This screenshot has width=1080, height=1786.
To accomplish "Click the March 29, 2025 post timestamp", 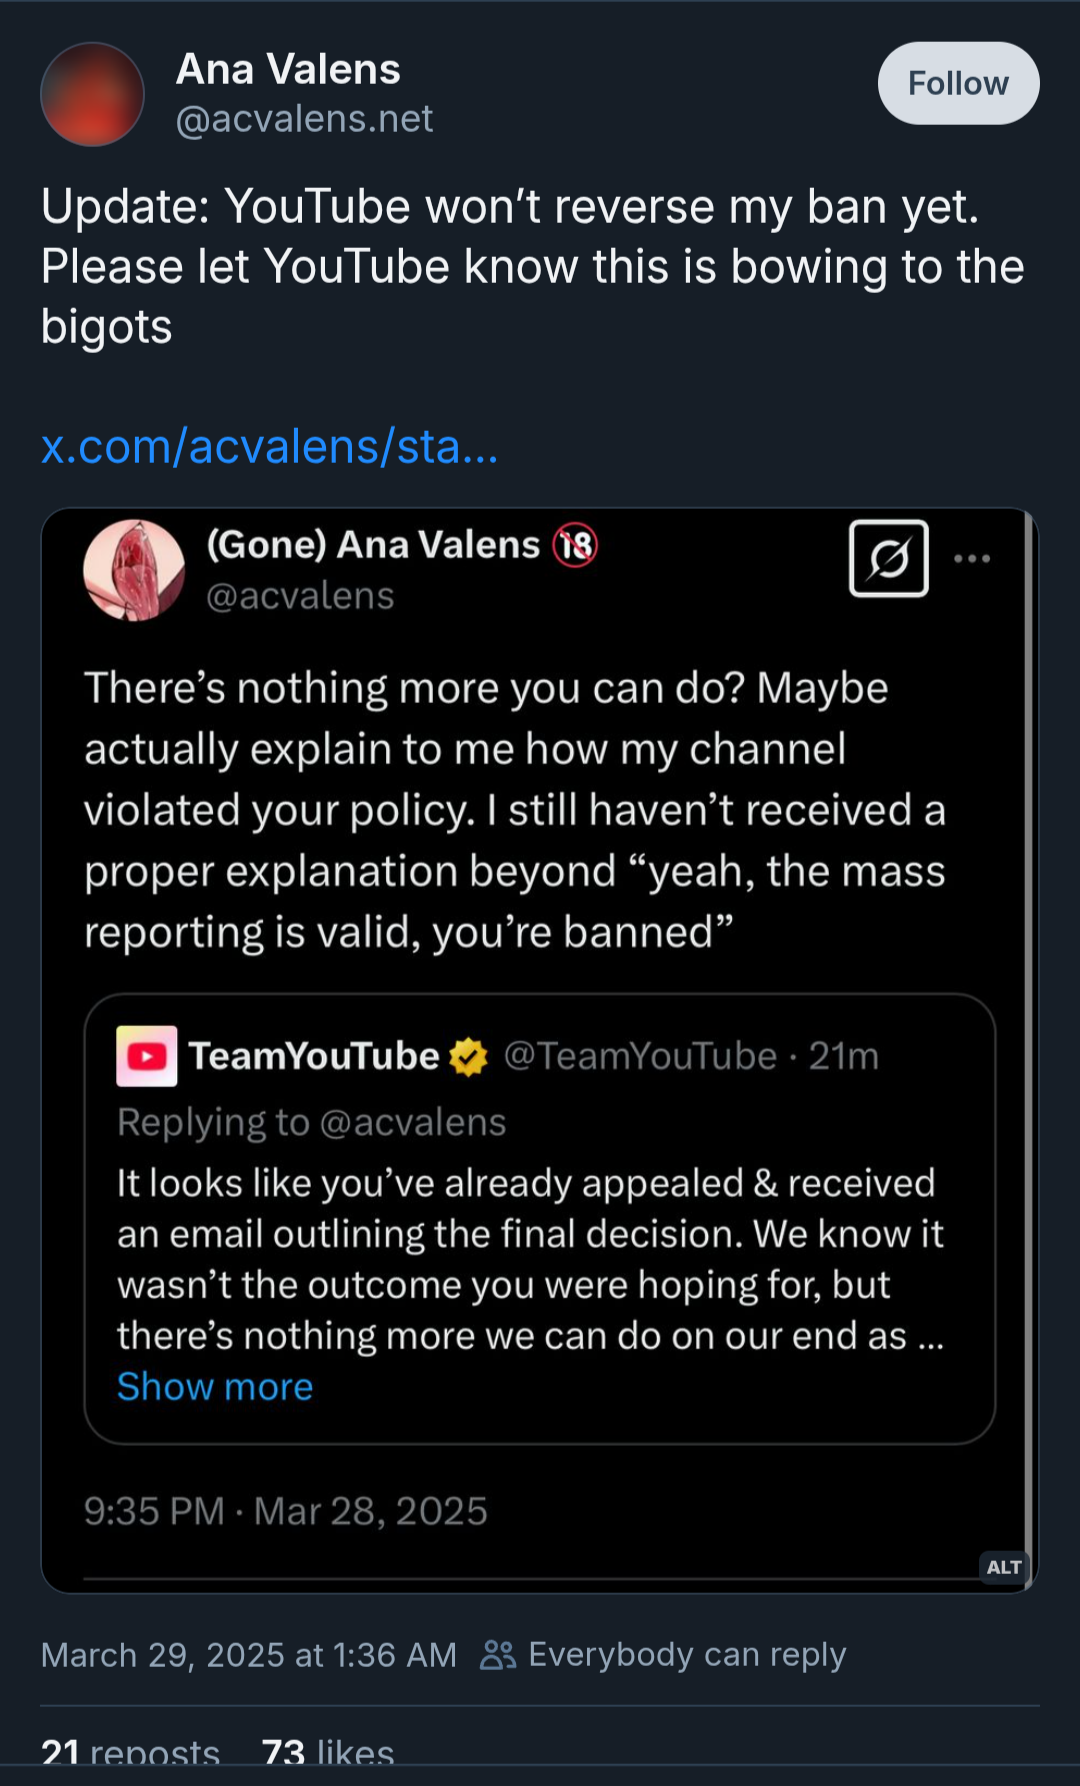I will pos(248,1654).
